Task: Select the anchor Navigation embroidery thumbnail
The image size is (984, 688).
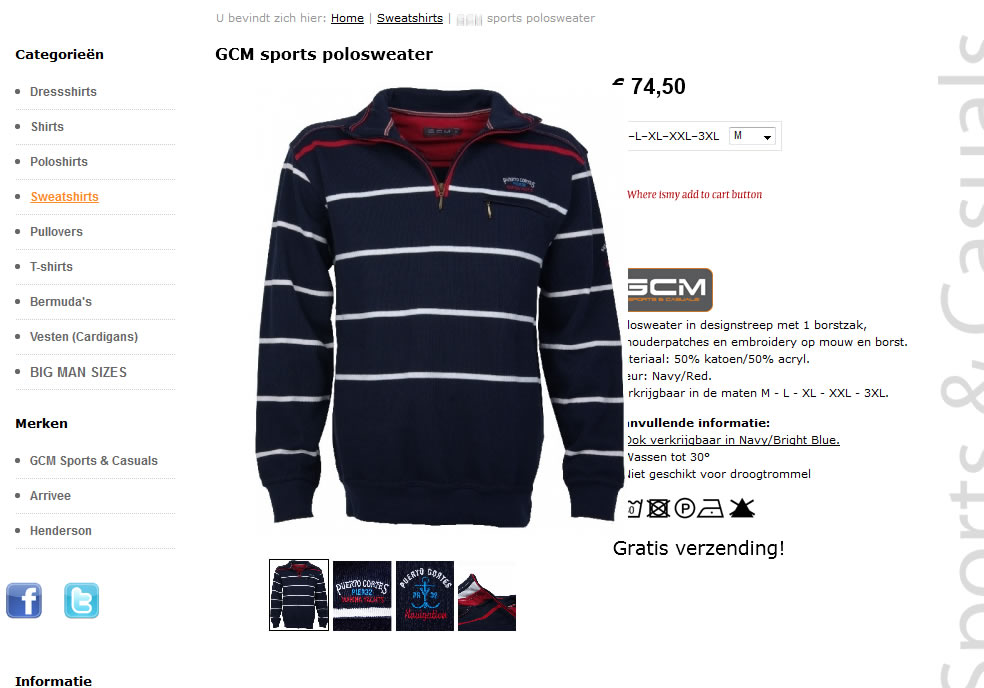Action: (425, 595)
